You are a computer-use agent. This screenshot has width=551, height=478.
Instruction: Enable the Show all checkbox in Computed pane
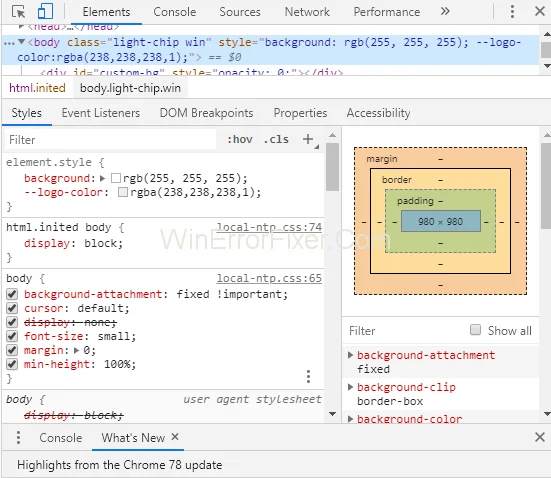[x=475, y=330]
